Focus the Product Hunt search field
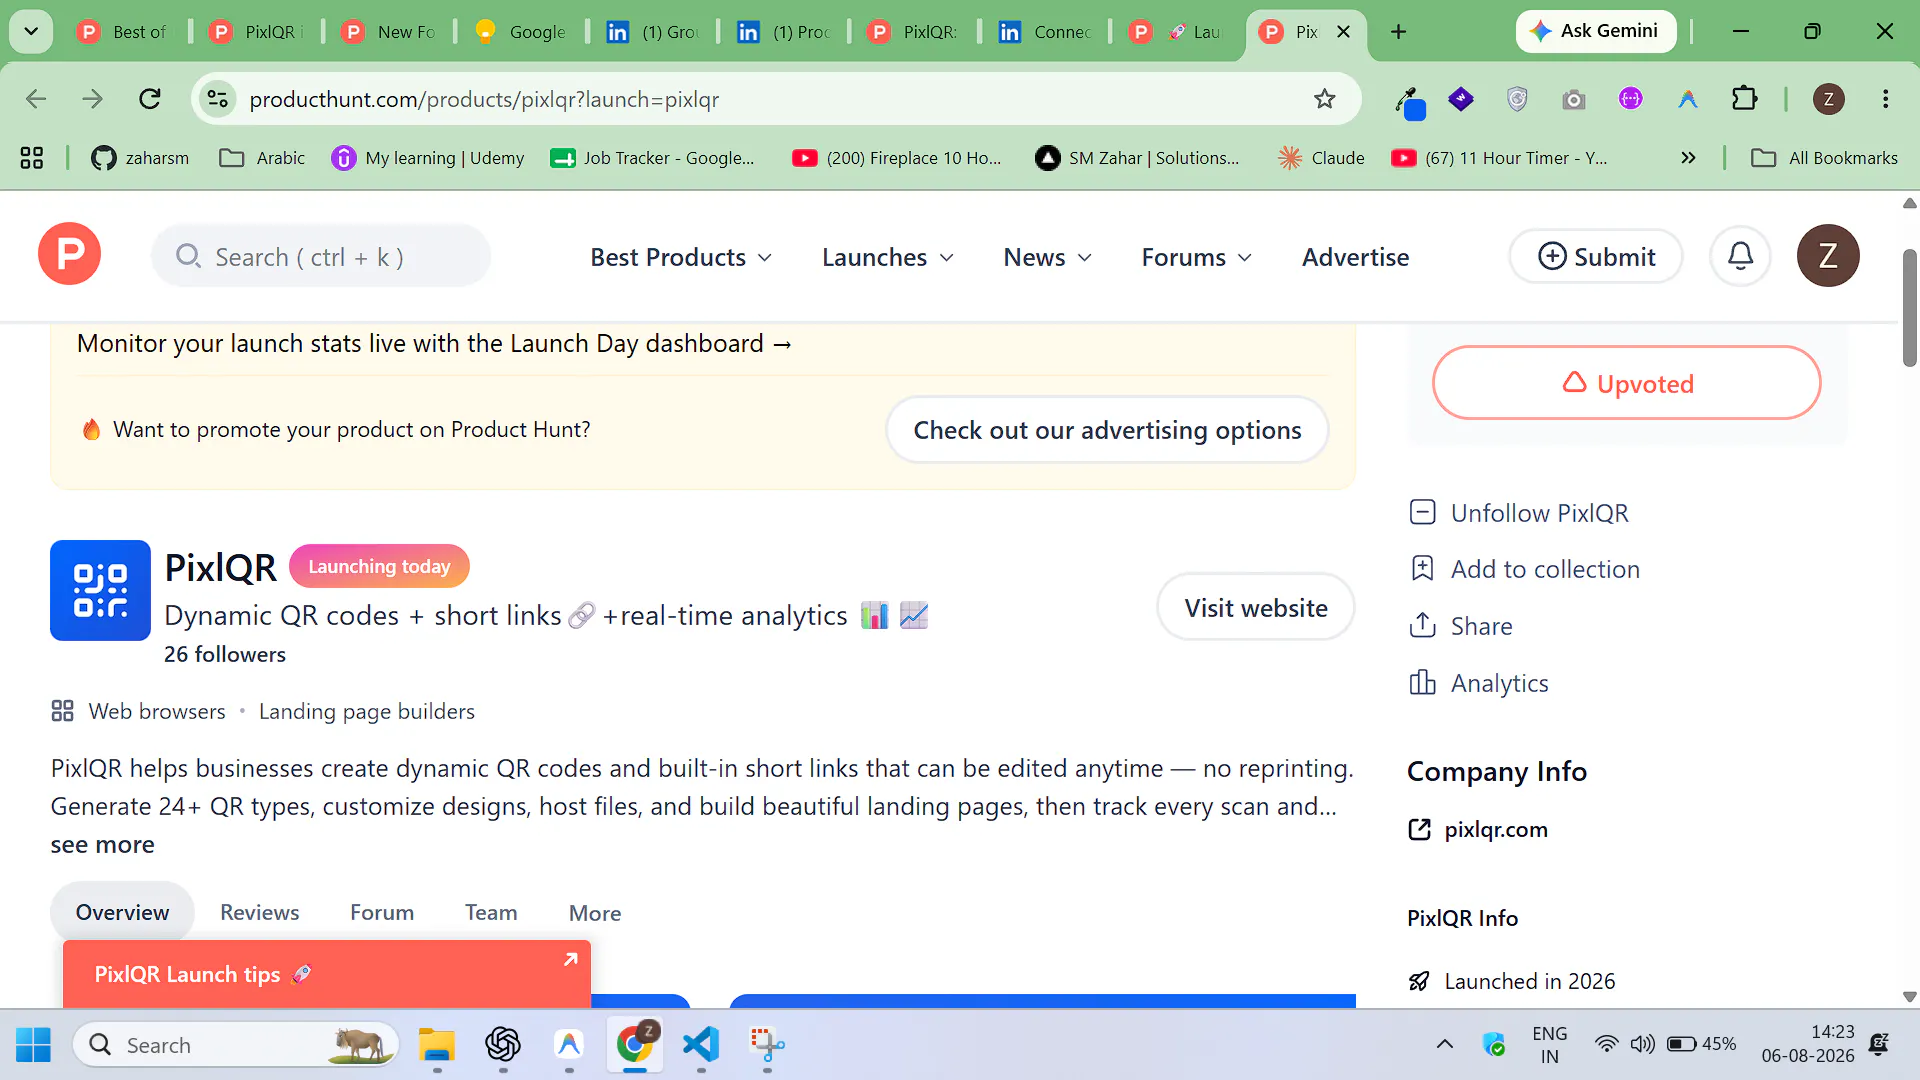 coord(321,257)
